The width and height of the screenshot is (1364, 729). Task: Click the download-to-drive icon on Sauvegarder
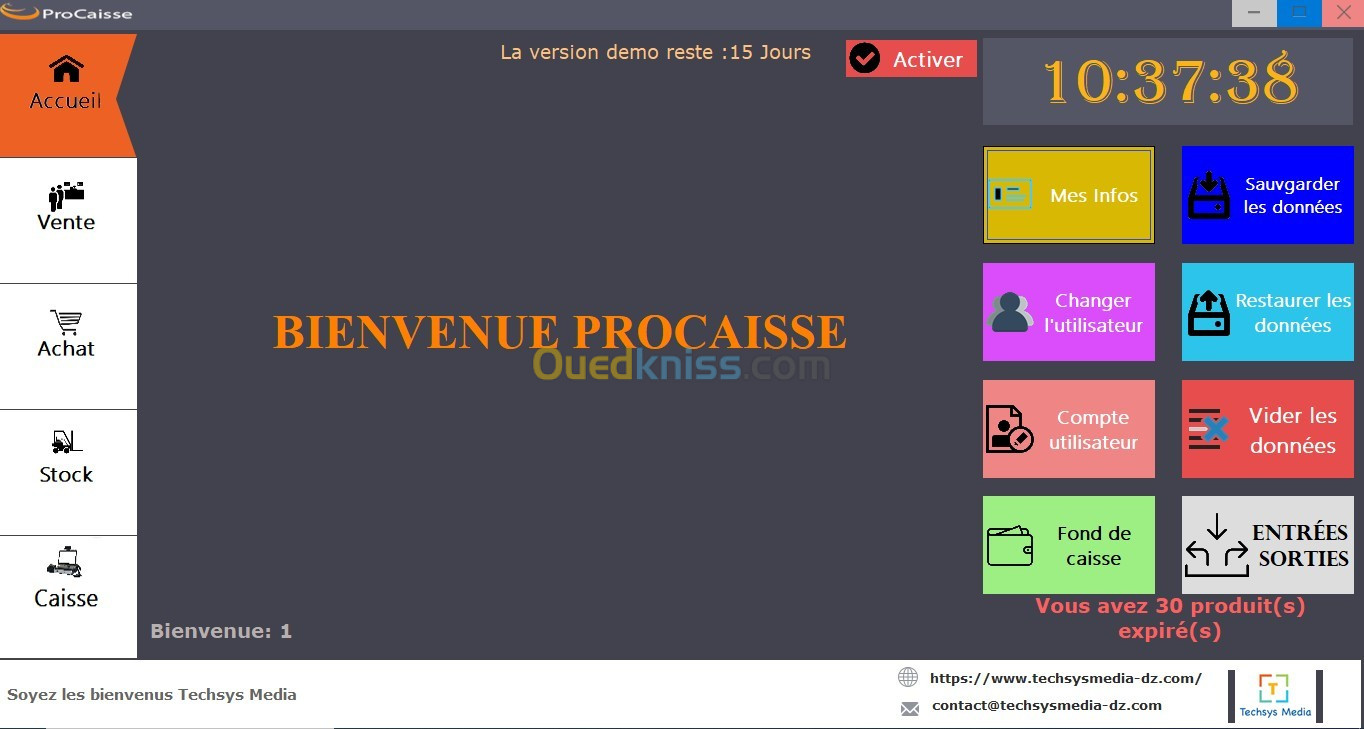(1209, 195)
